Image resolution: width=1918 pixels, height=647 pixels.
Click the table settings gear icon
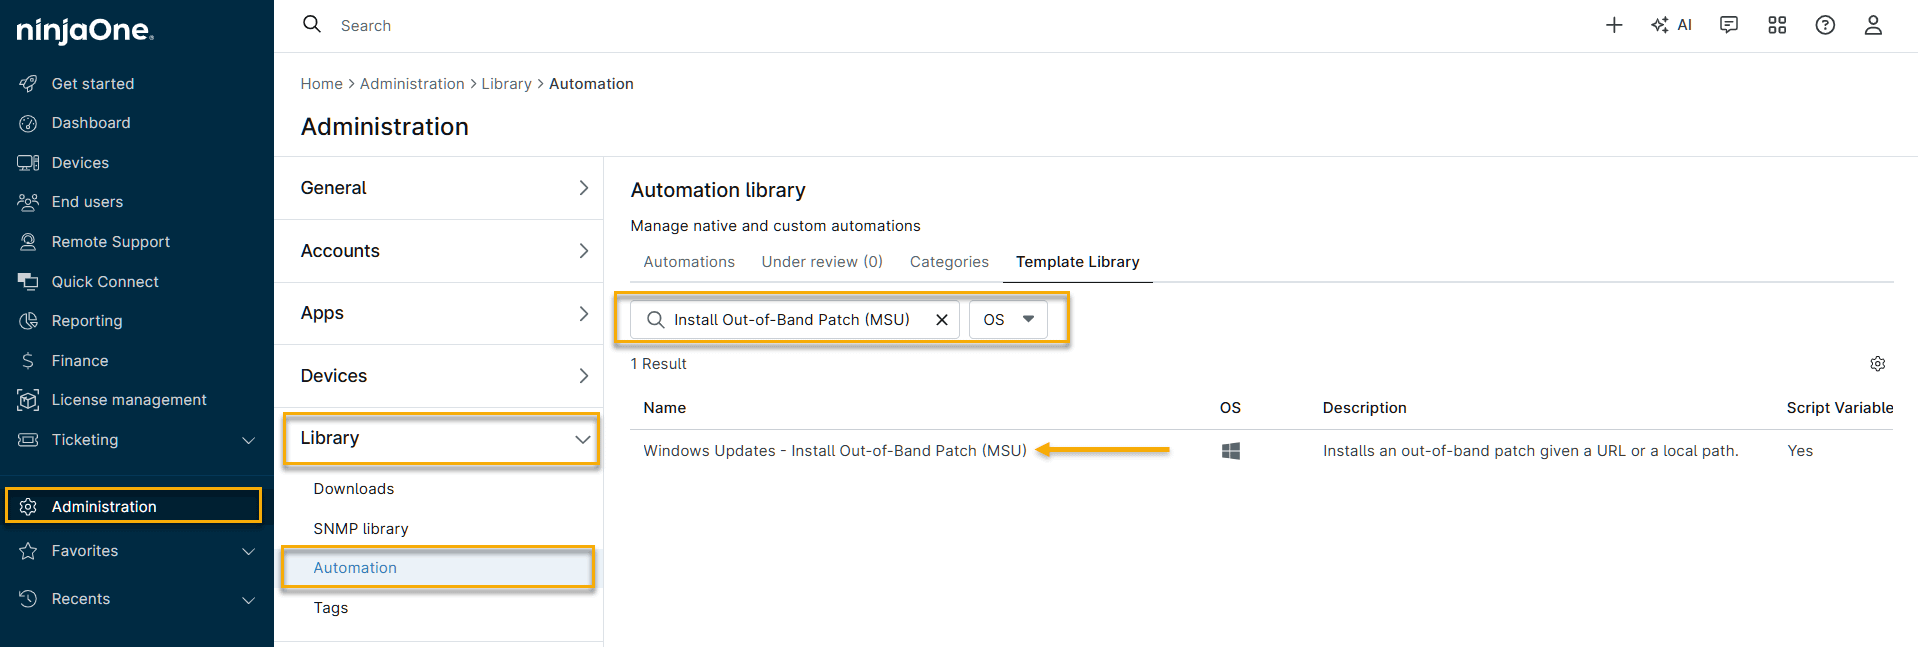1878,364
